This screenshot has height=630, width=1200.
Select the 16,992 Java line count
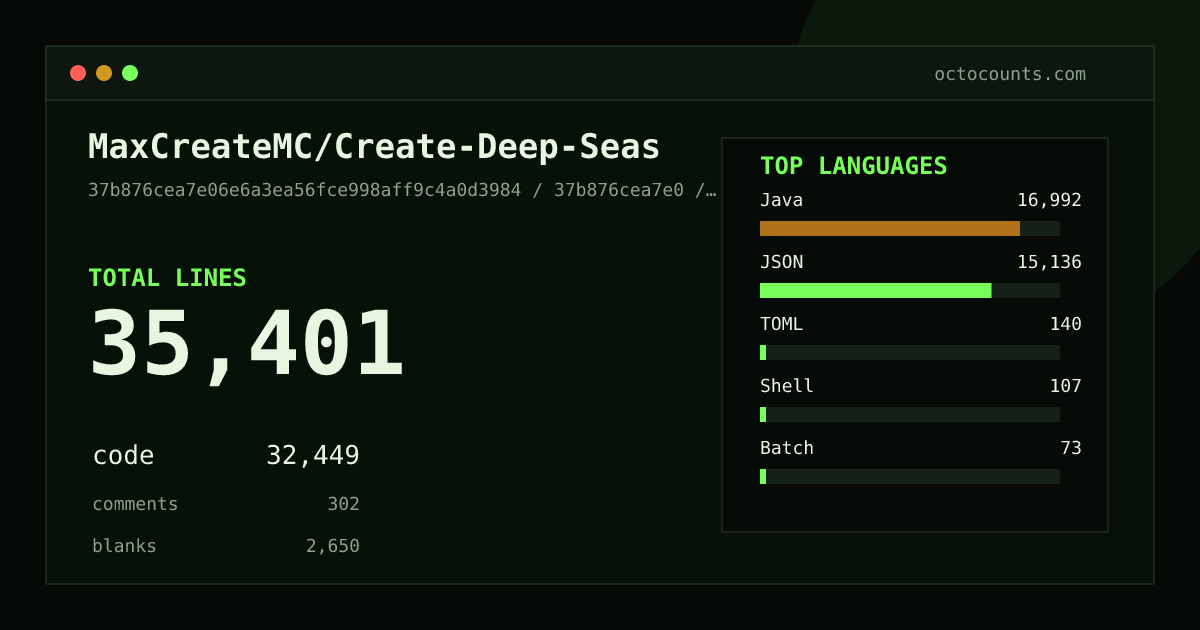[1049, 200]
